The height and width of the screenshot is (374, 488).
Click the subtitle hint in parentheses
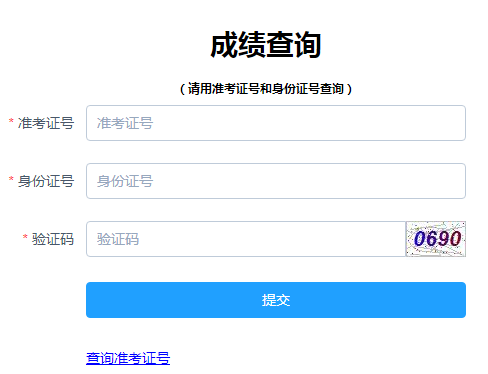266,89
